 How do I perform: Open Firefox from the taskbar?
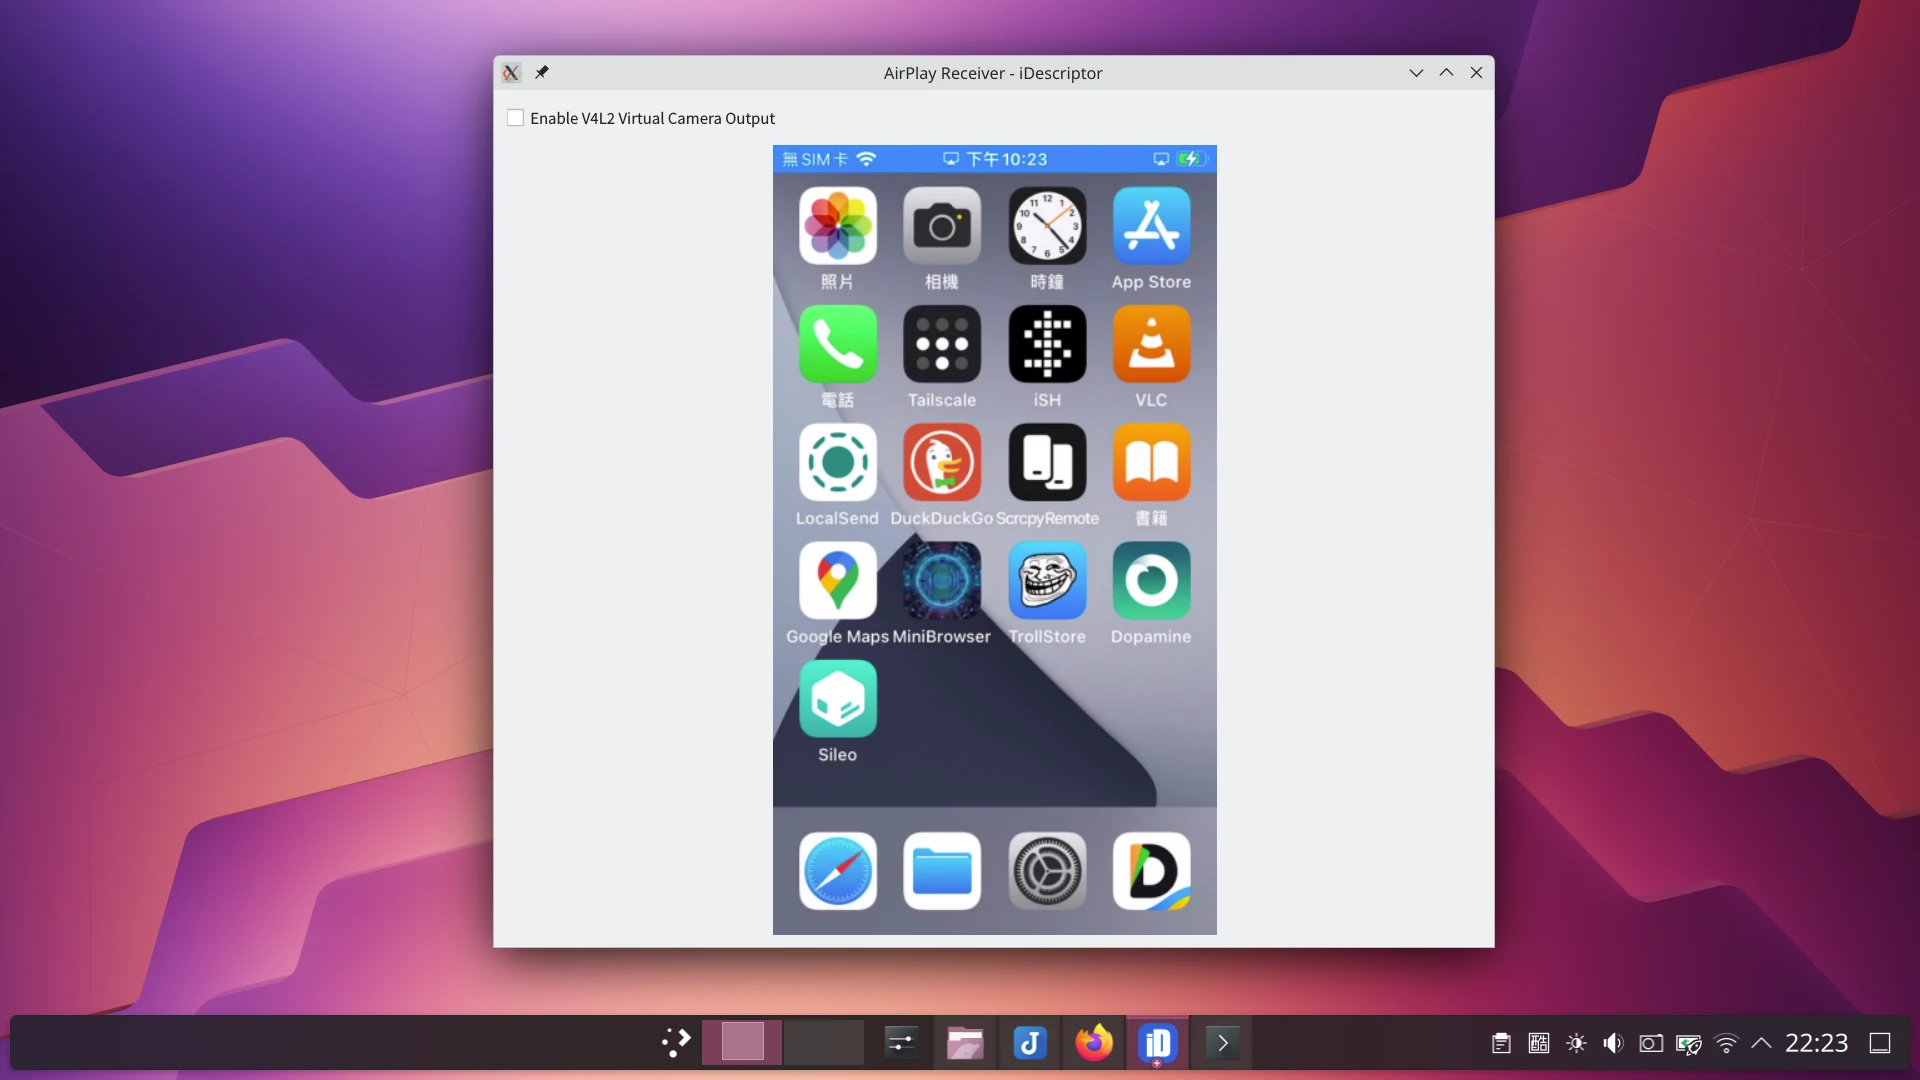pyautogui.click(x=1094, y=1042)
